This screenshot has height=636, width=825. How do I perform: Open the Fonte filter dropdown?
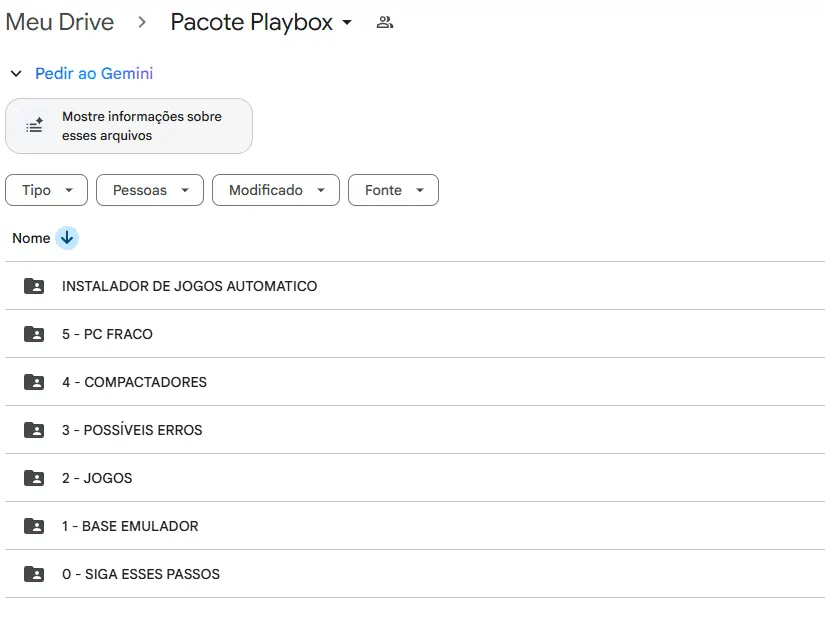coord(393,190)
